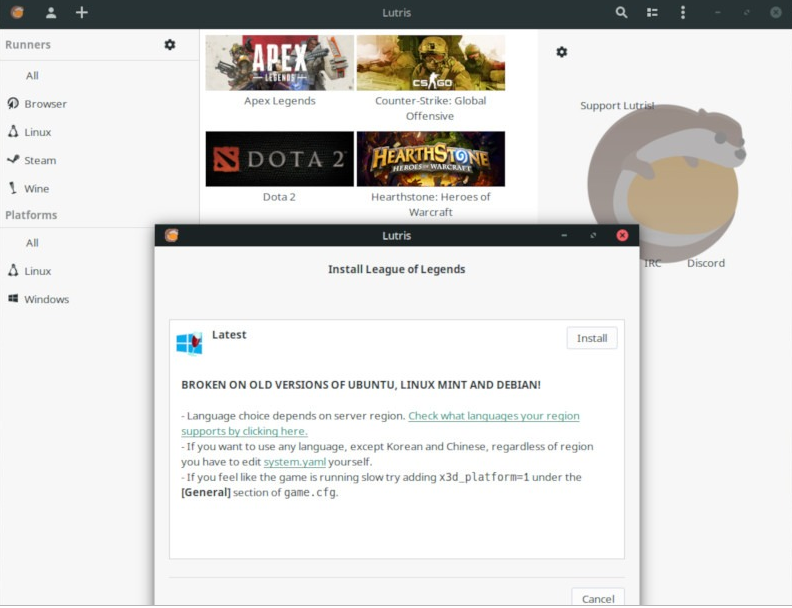Select the Wine runner

click(36, 188)
